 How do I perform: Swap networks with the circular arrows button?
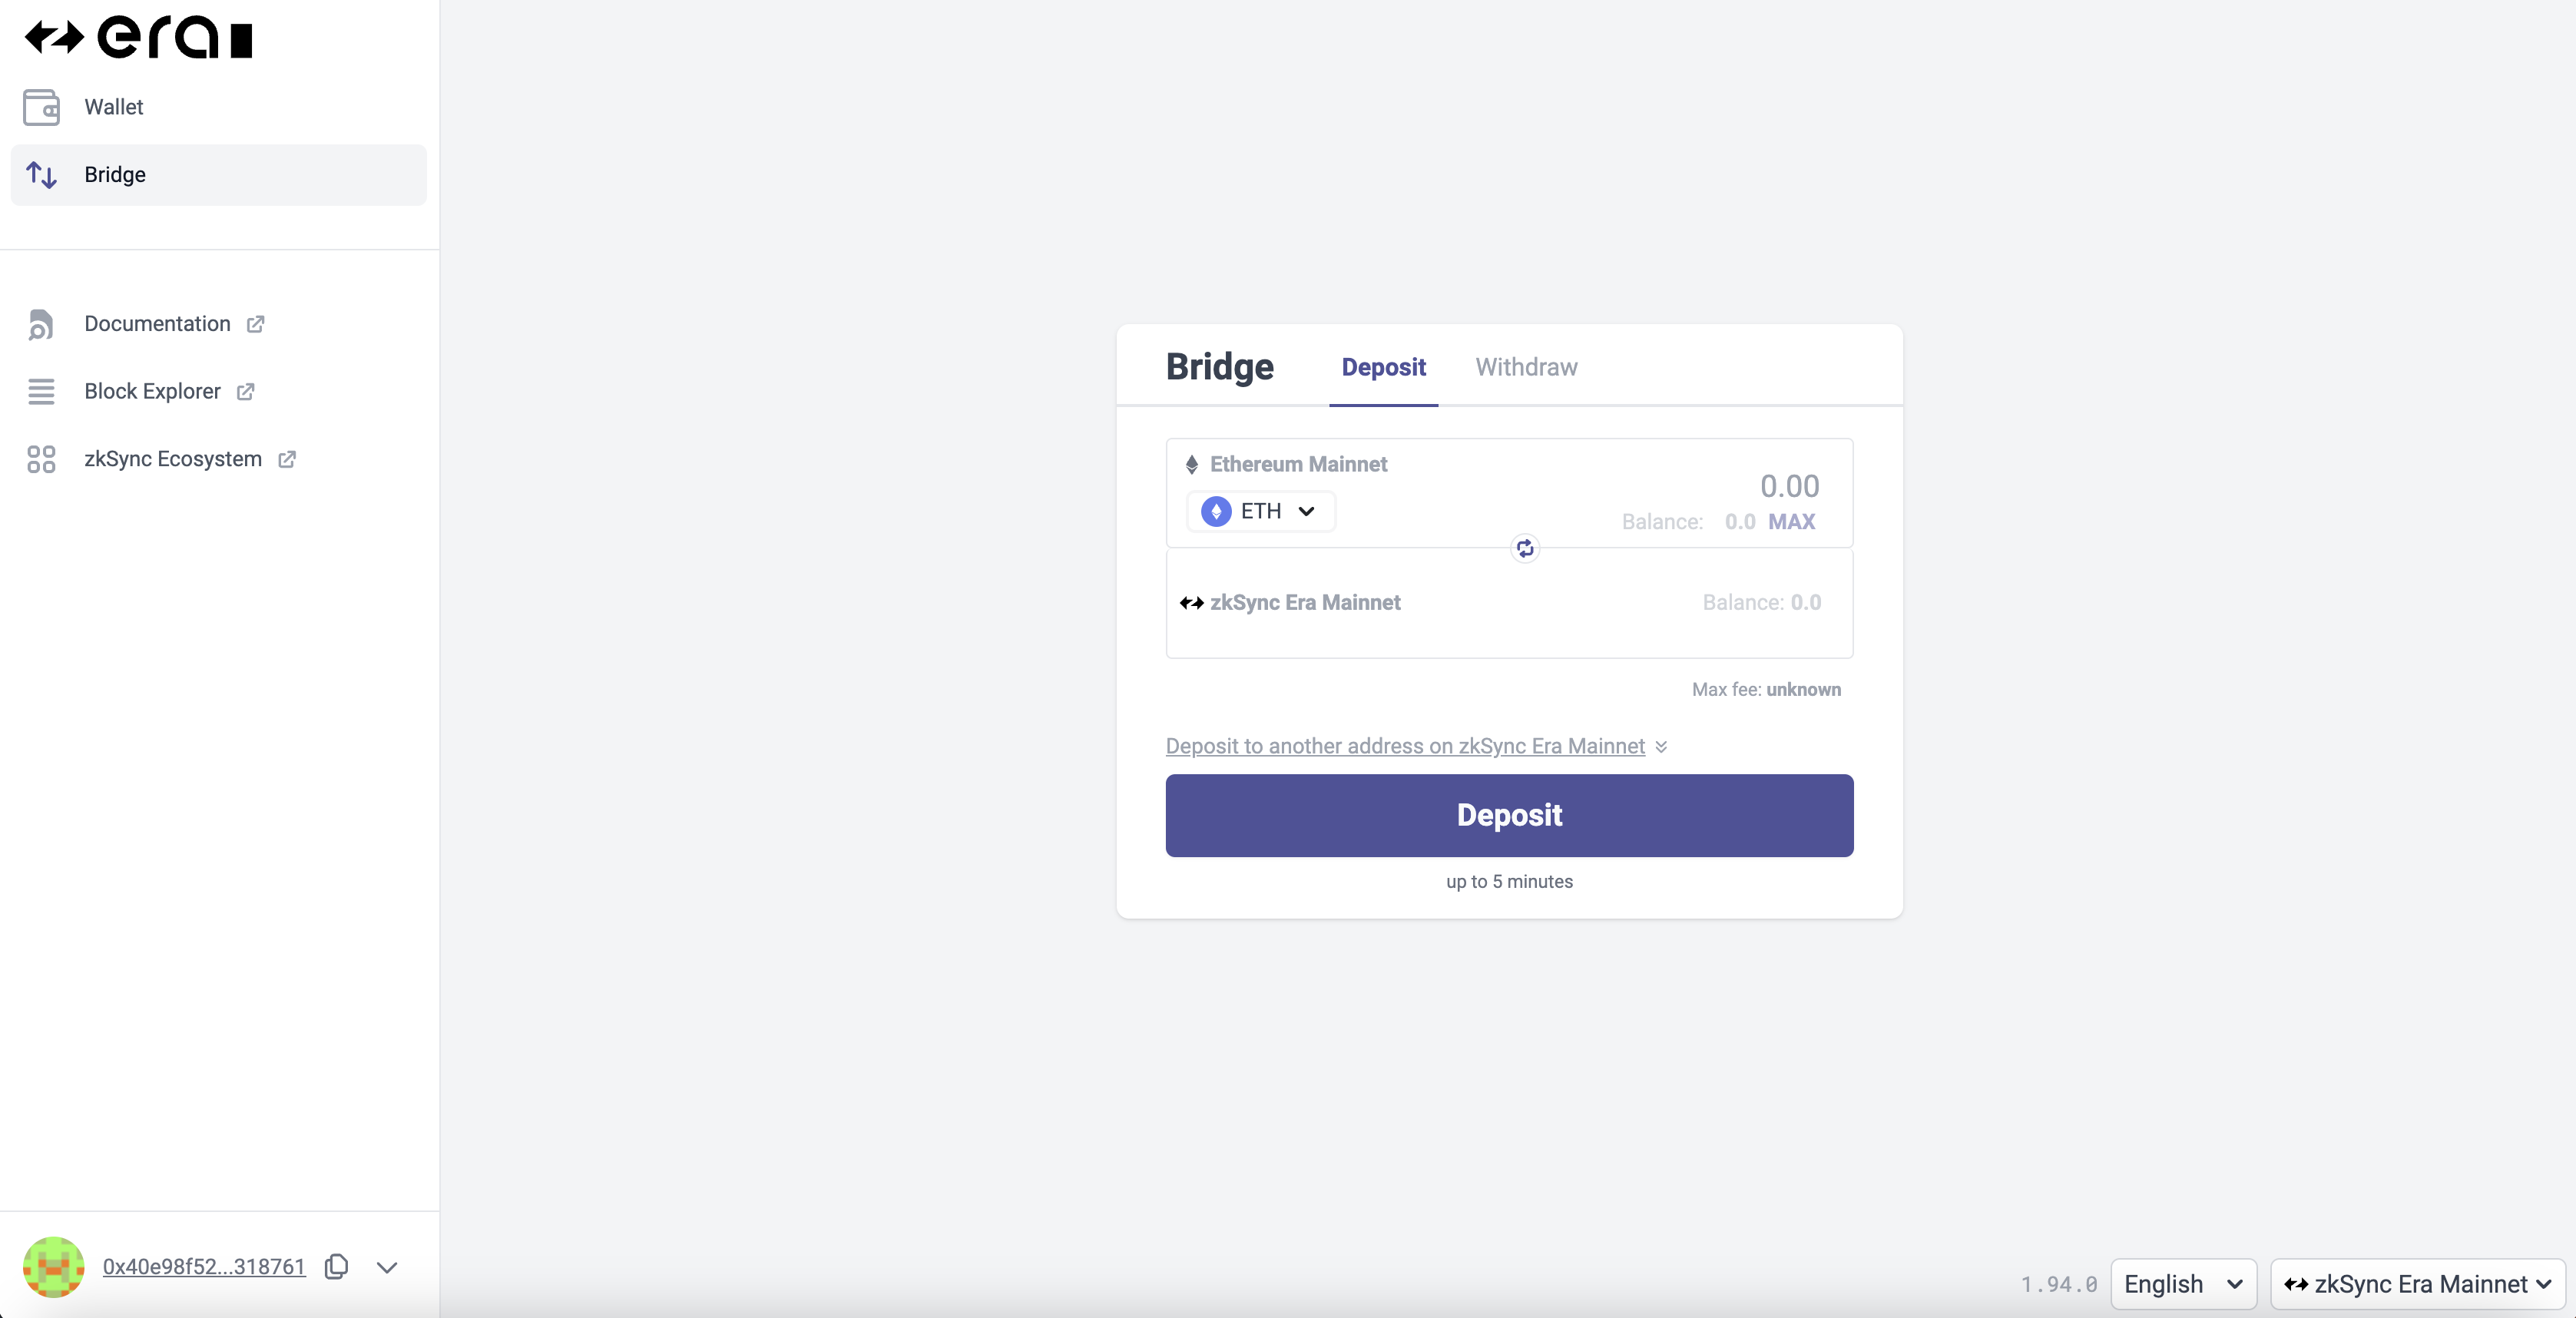tap(1524, 548)
